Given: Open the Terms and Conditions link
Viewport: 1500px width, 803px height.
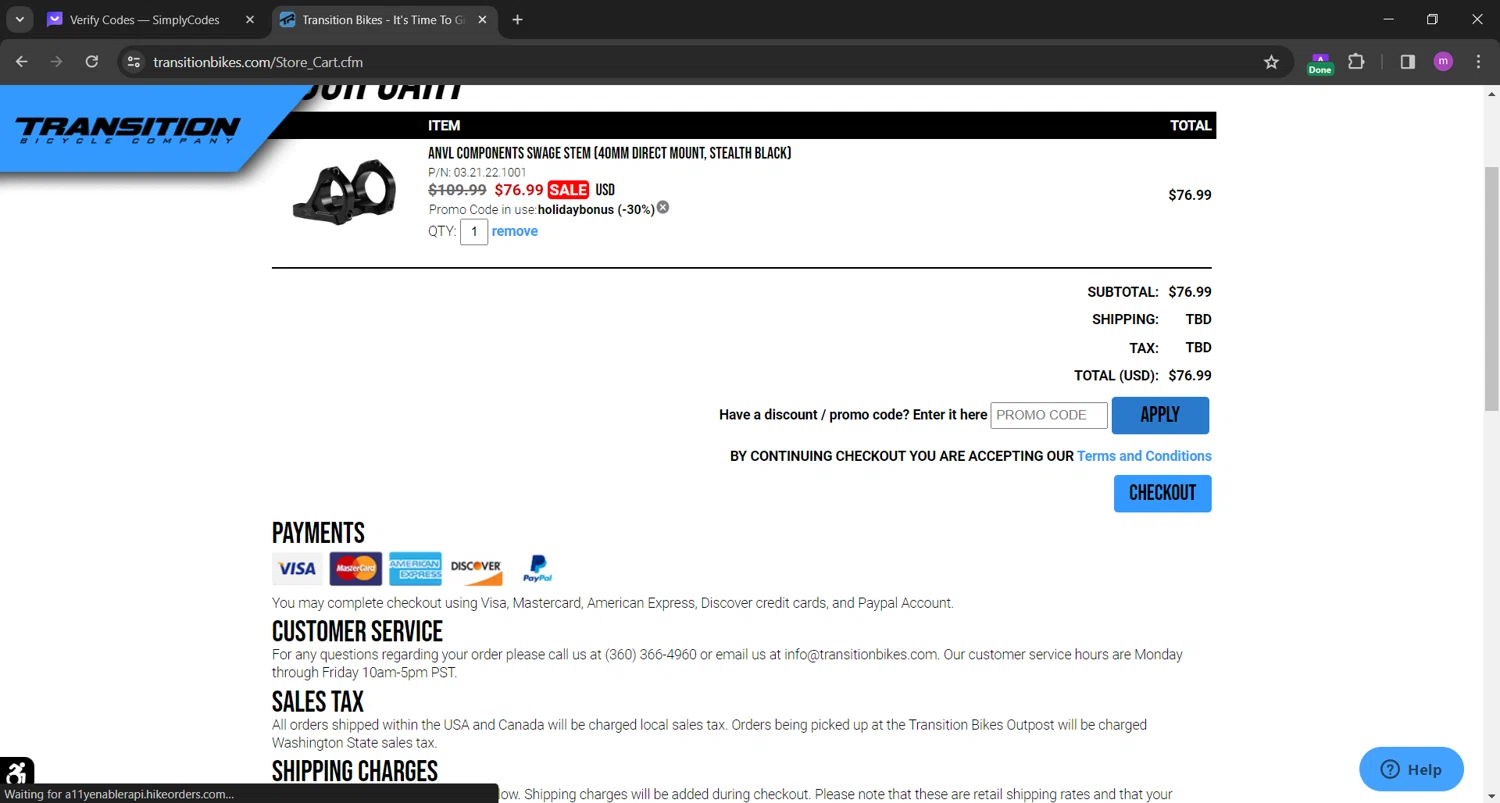Looking at the screenshot, I should [x=1144, y=456].
